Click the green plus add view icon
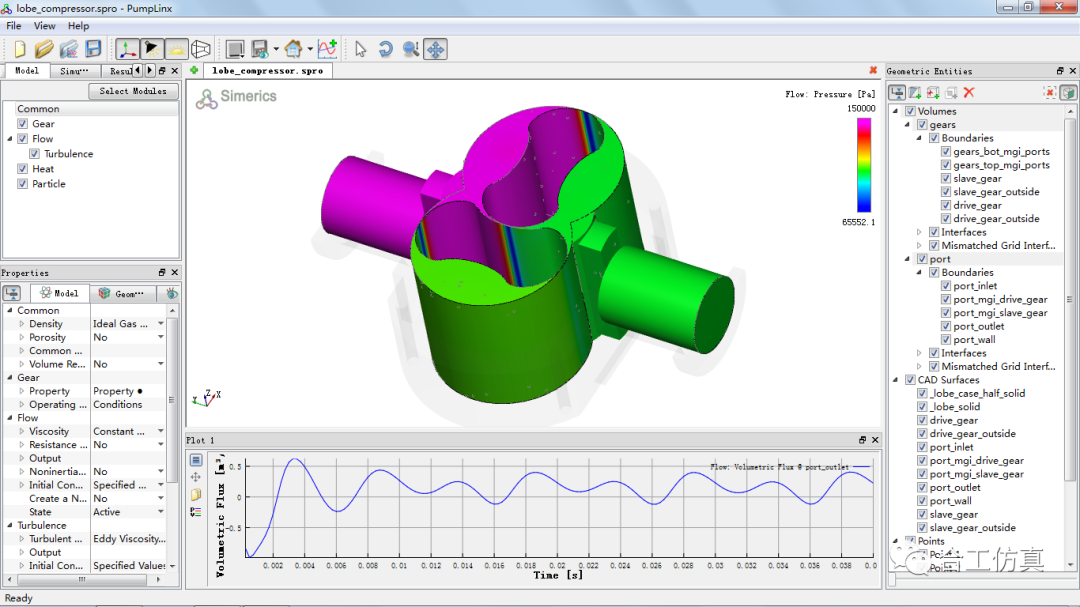 194,70
